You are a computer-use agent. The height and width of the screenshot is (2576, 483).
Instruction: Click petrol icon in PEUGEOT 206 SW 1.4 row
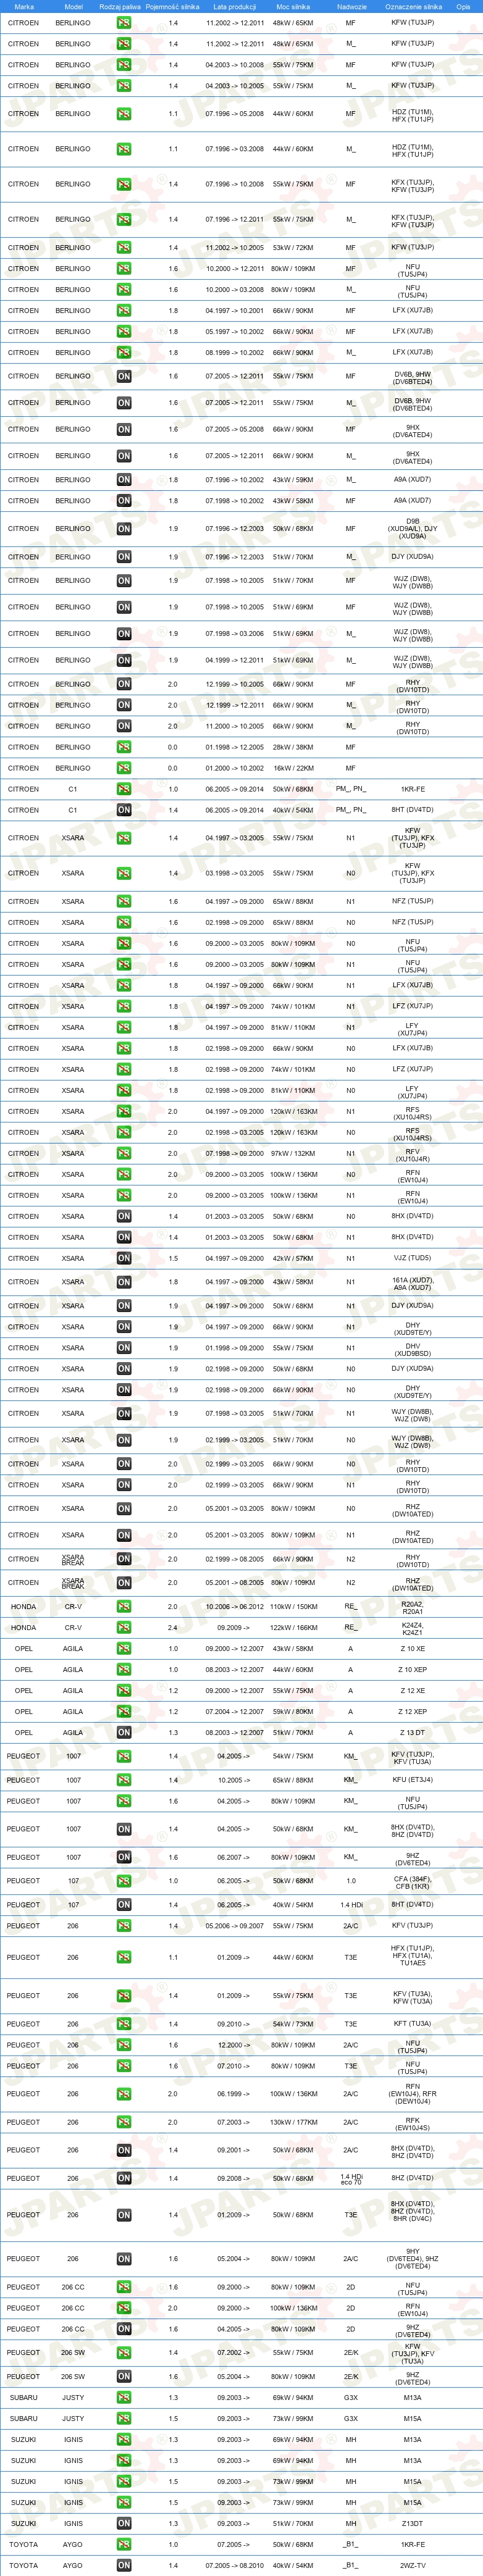point(124,2352)
